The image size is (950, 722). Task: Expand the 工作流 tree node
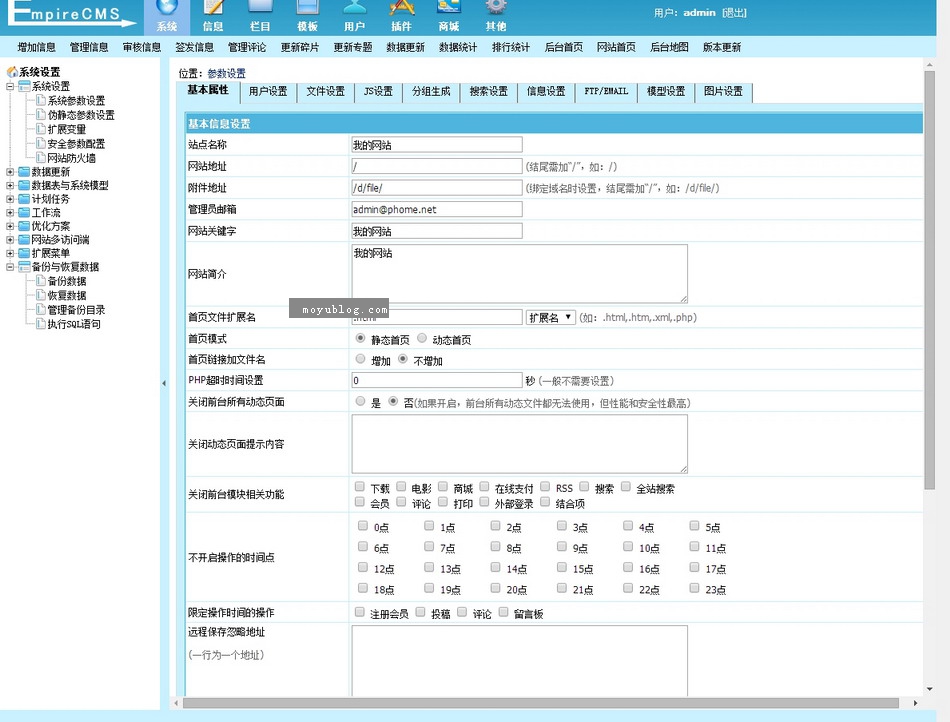10,213
